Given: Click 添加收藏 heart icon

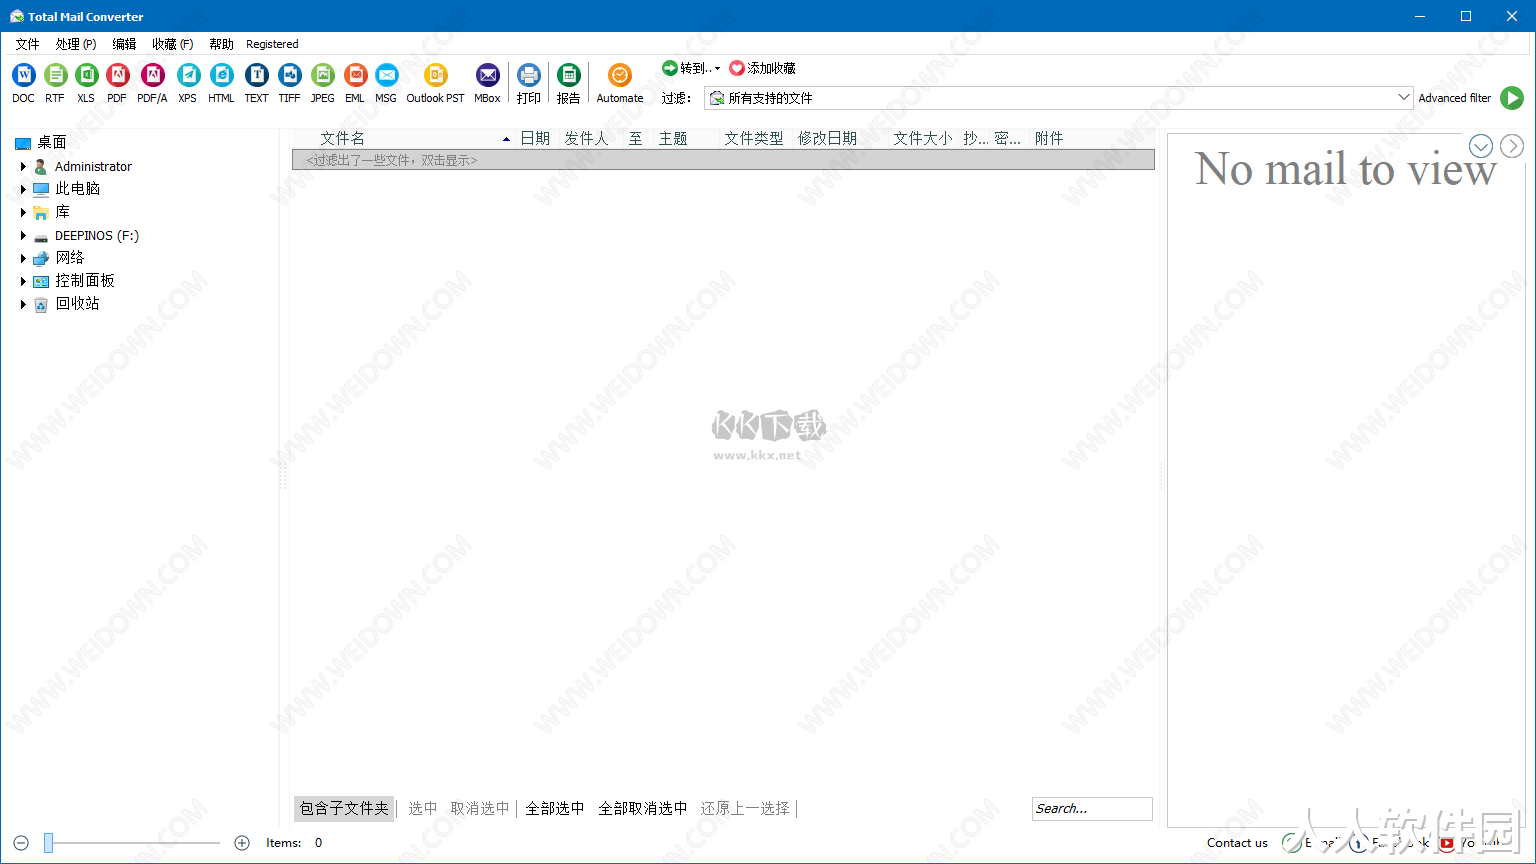Looking at the screenshot, I should click(737, 68).
